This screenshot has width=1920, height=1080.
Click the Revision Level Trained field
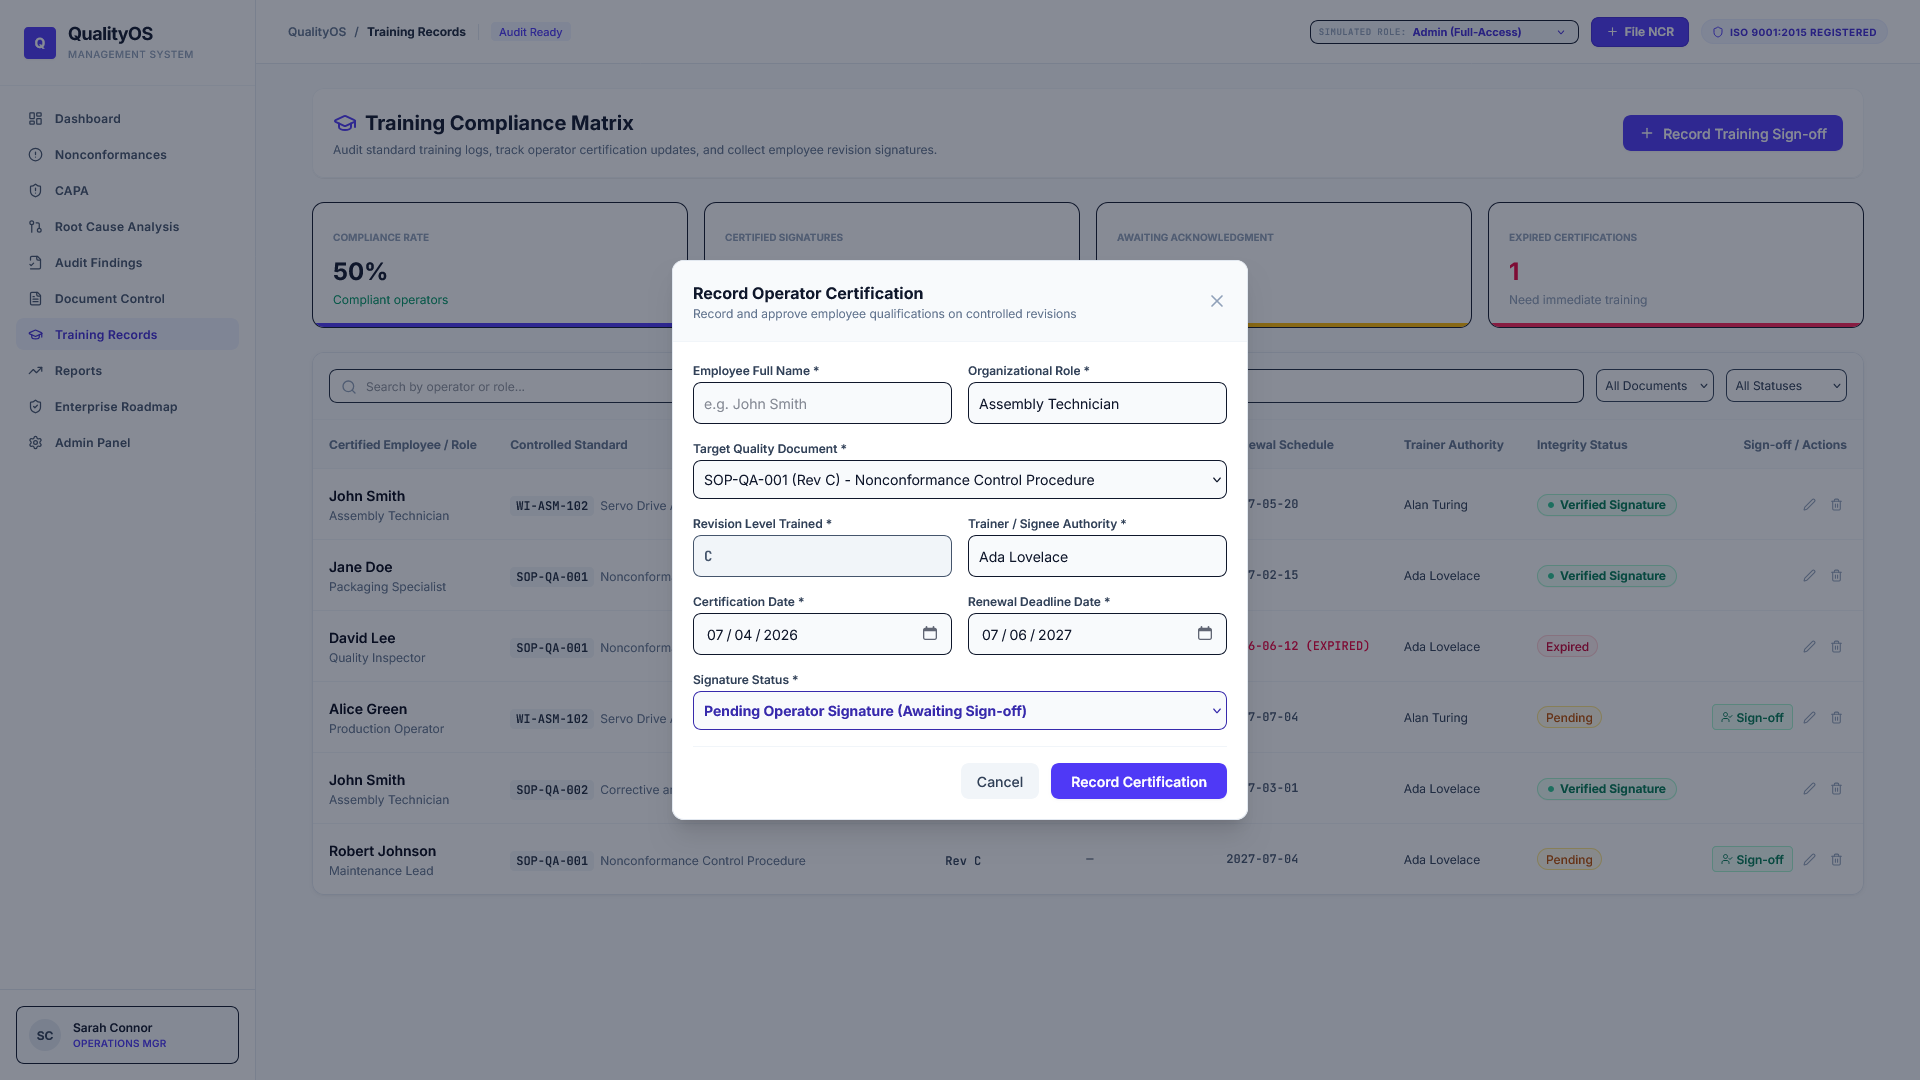pos(822,556)
